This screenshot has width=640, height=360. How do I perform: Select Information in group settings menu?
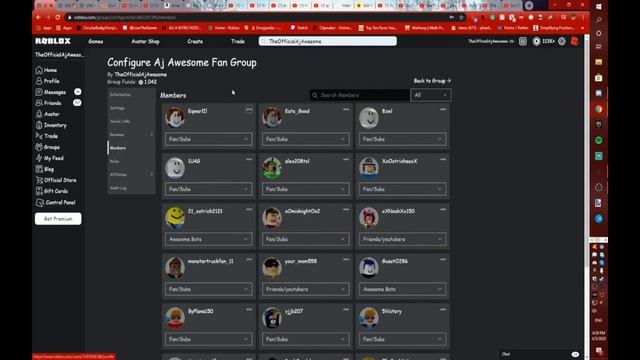pyautogui.click(x=131, y=95)
